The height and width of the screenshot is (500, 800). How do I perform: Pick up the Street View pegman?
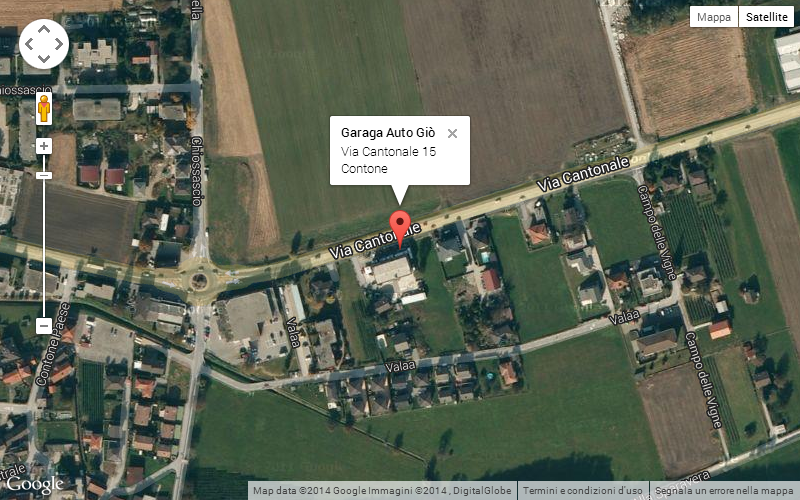tap(44, 109)
